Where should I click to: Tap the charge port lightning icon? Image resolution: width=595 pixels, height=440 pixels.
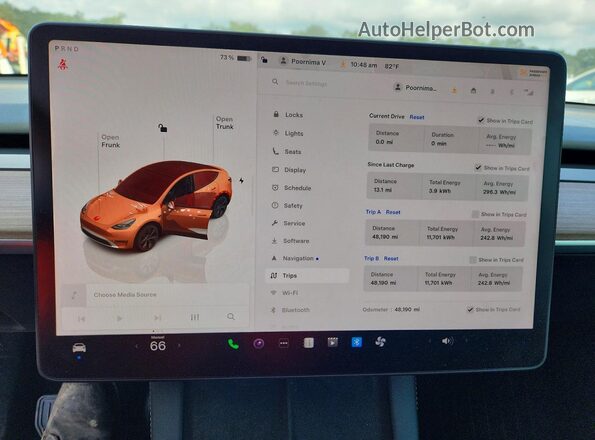(241, 181)
